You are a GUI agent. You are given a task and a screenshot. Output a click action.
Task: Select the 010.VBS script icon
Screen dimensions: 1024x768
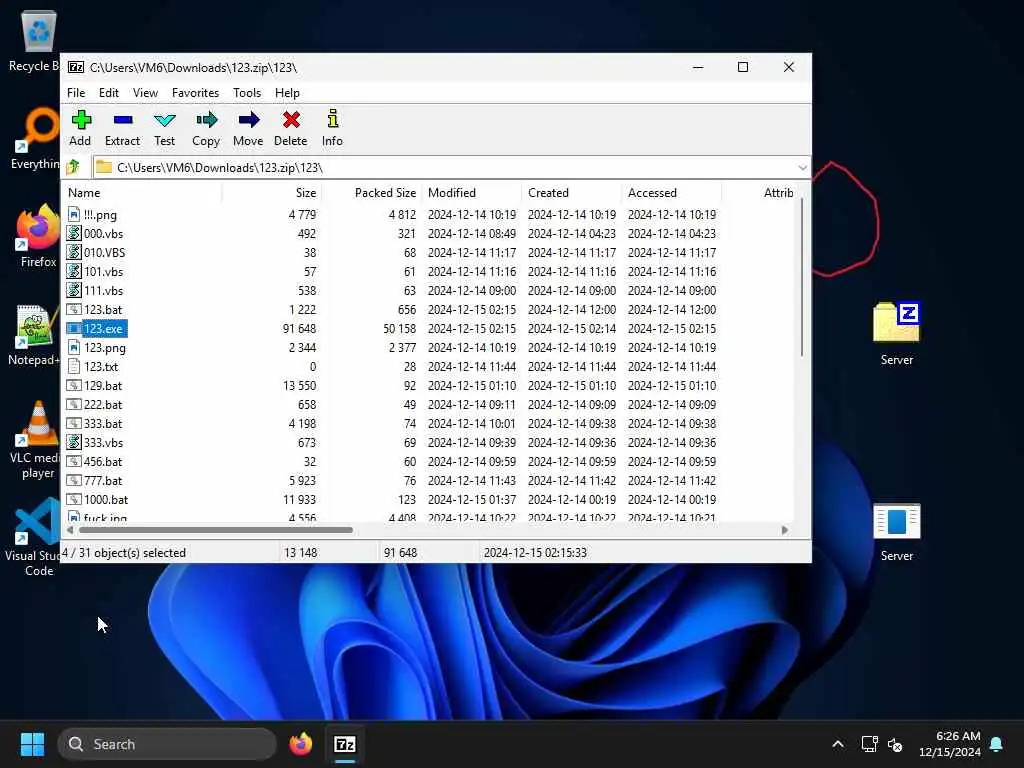click(74, 252)
